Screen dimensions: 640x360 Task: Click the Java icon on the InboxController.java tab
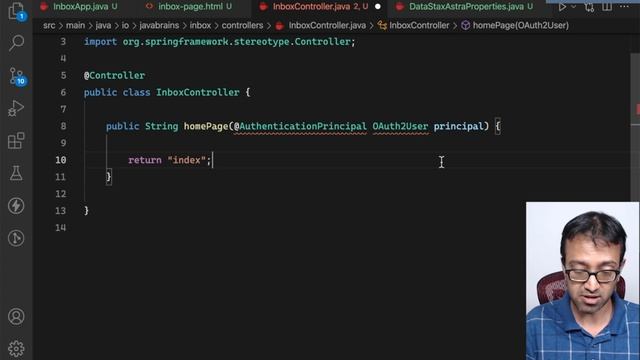(264, 7)
